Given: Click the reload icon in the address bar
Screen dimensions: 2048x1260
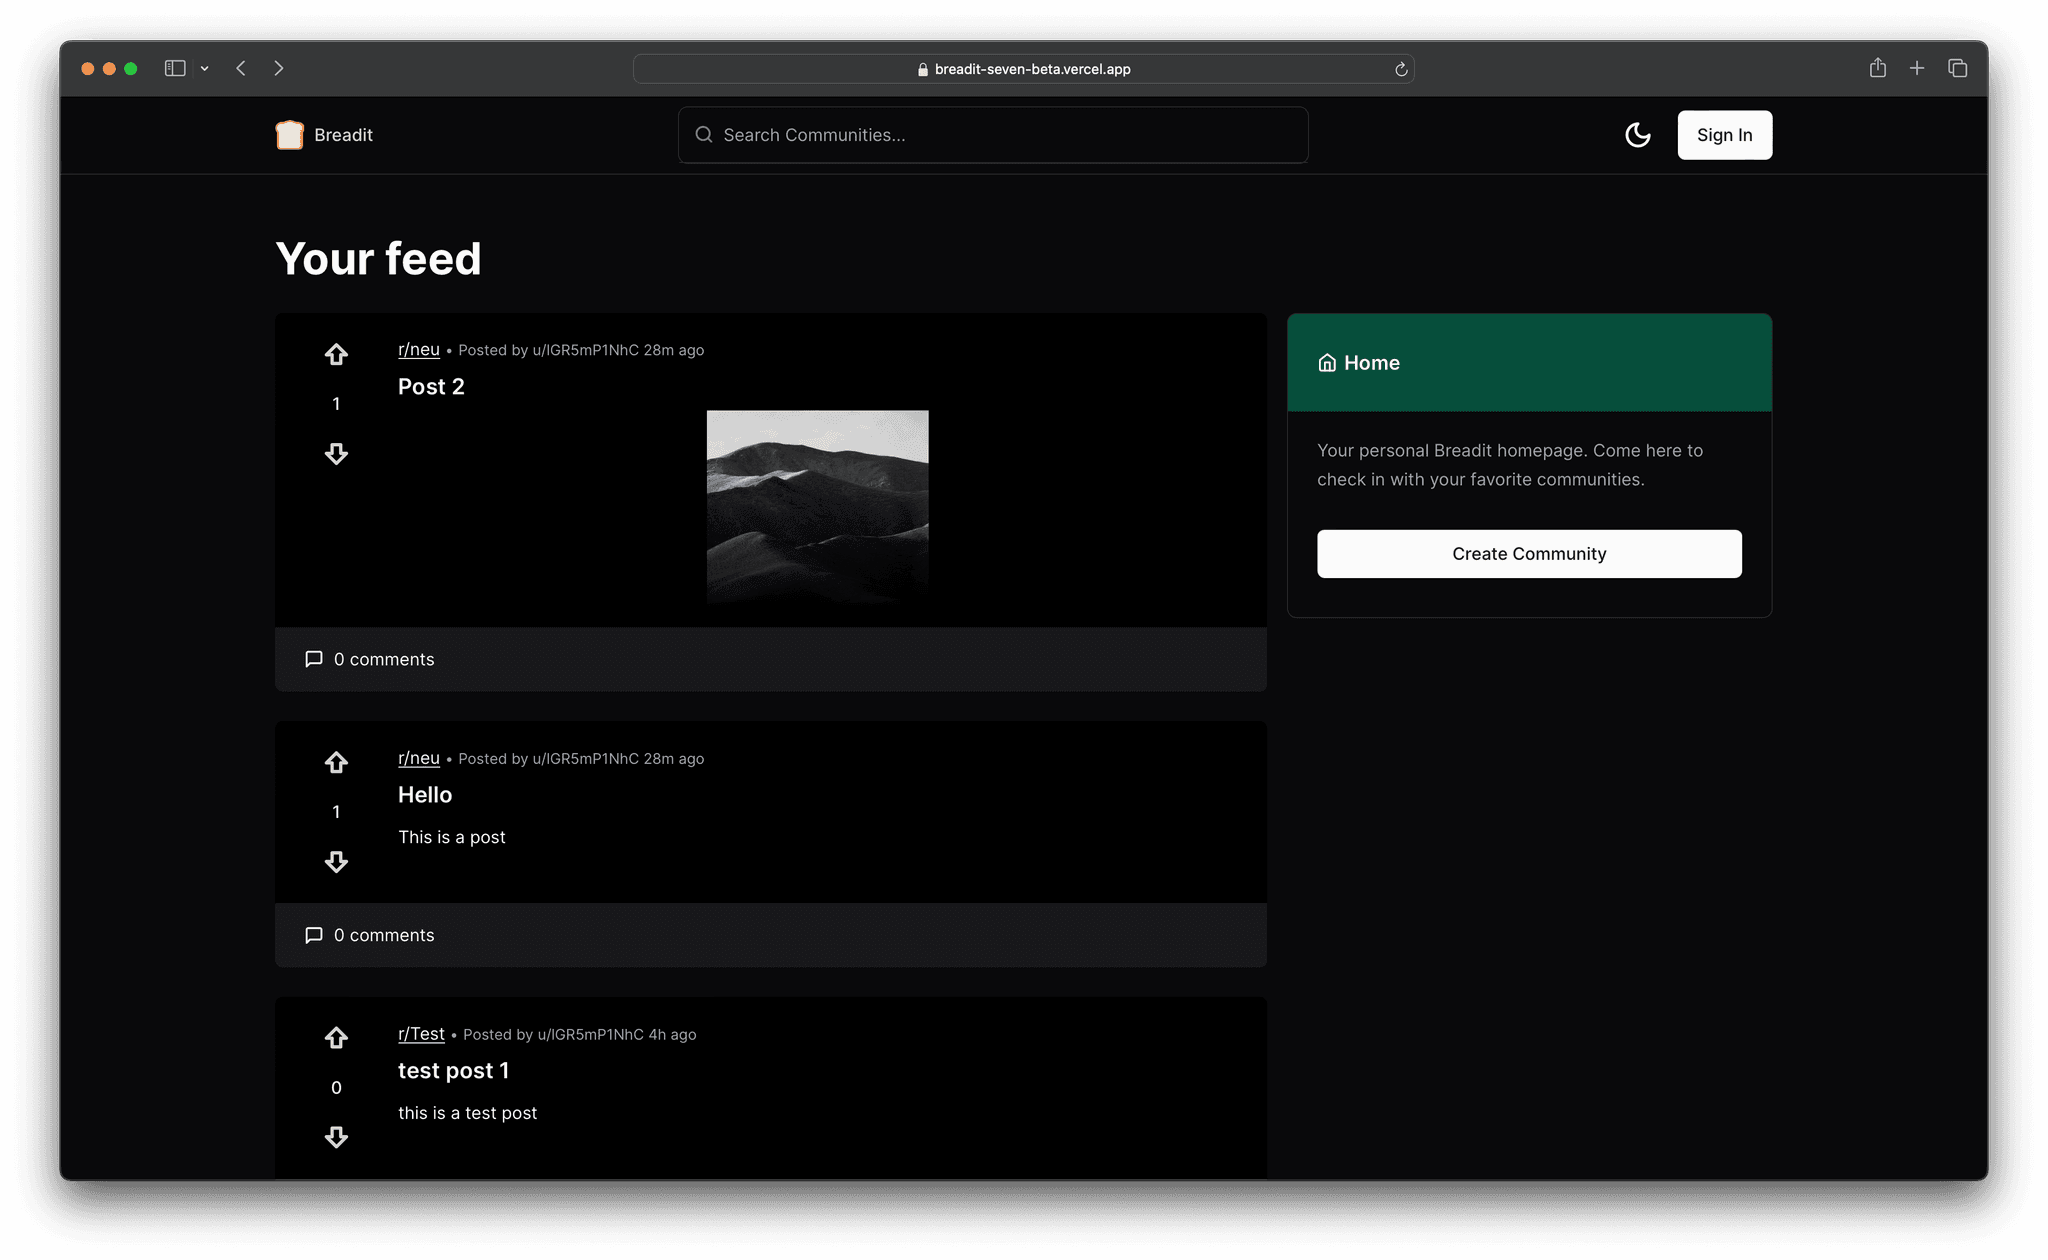Looking at the screenshot, I should click(x=1401, y=69).
